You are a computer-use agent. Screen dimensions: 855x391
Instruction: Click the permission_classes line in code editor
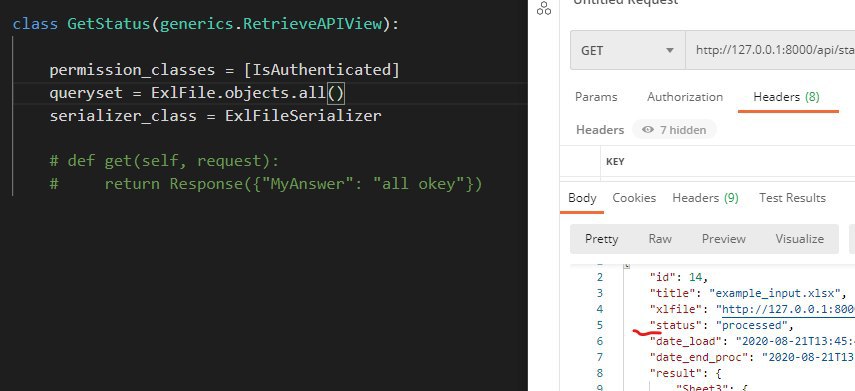coord(225,70)
